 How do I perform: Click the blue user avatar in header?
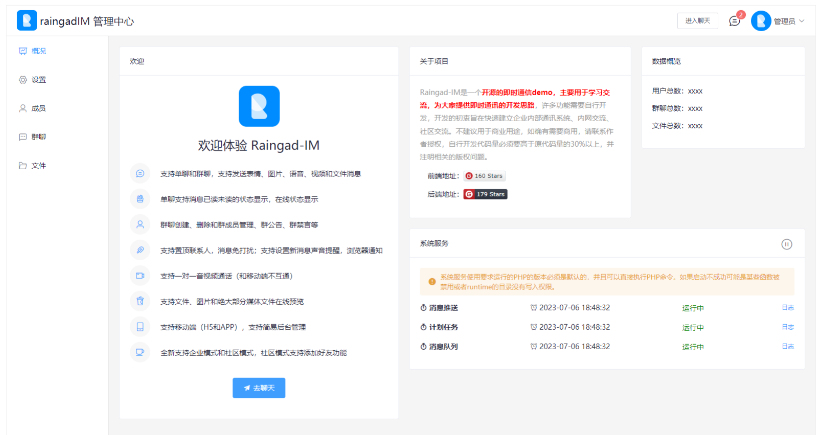pyautogui.click(x=761, y=20)
